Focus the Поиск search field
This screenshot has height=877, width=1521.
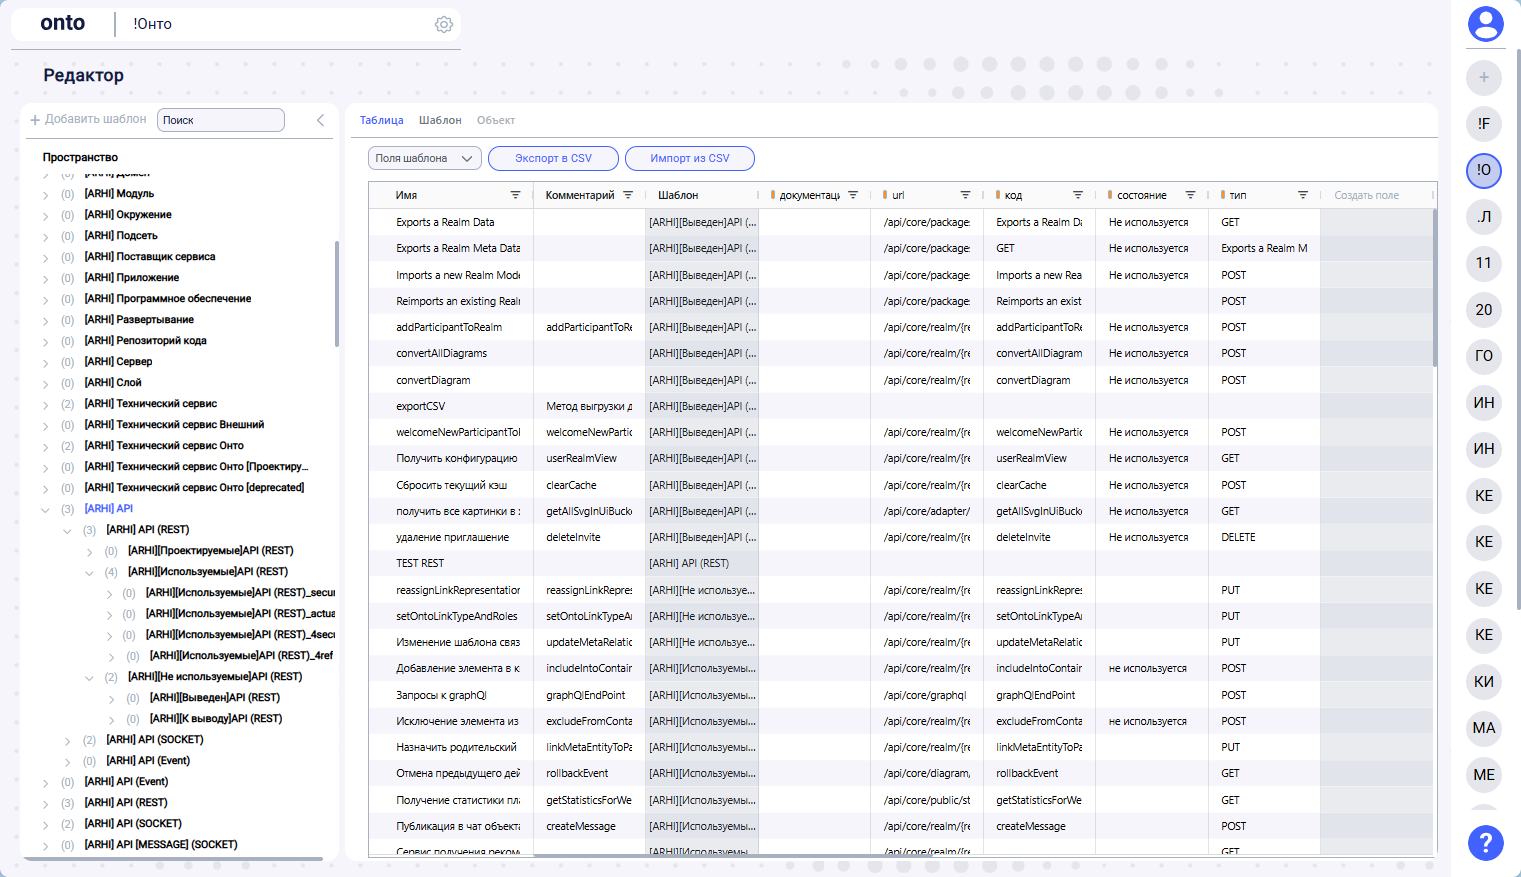[221, 120]
